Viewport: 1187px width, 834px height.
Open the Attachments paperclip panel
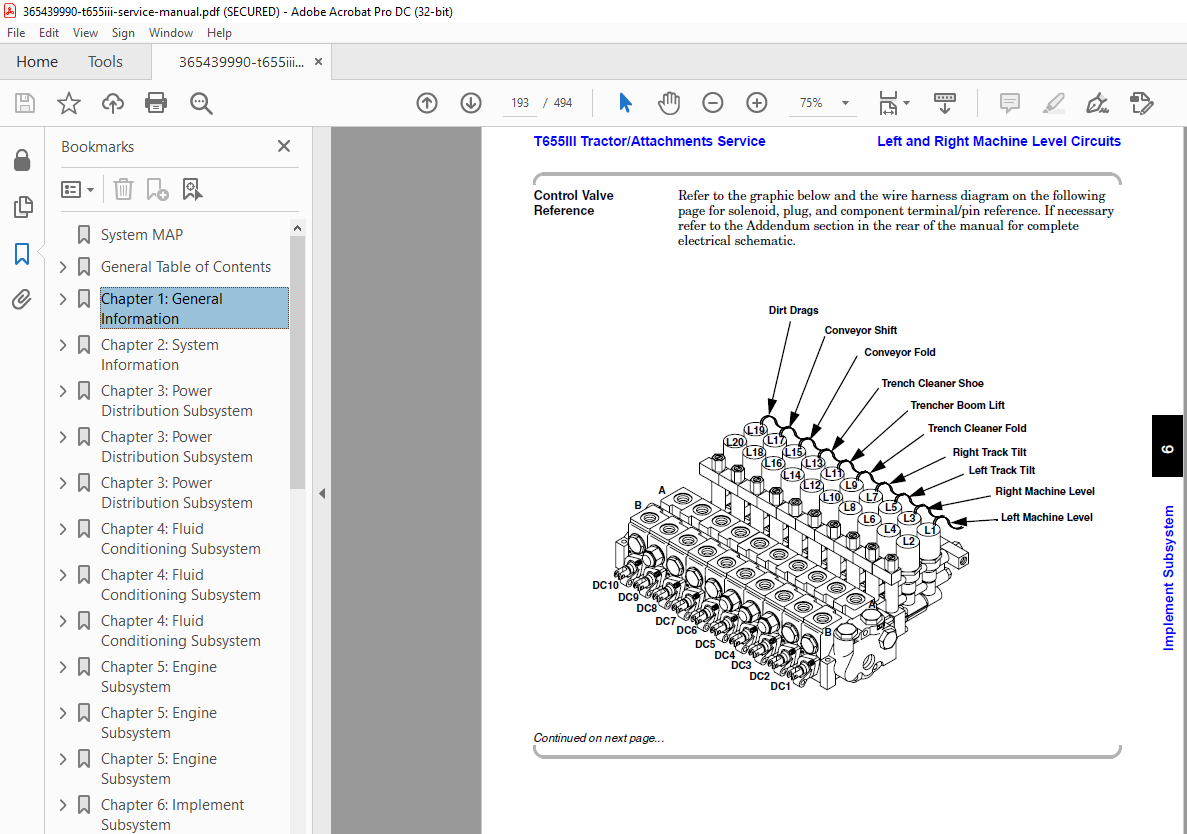click(22, 300)
